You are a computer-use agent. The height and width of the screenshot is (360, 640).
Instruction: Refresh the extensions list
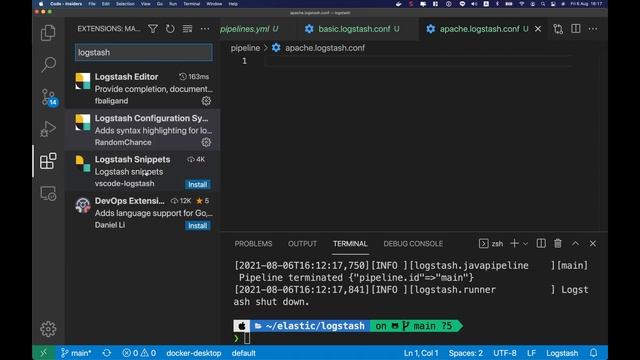pyautogui.click(x=170, y=29)
